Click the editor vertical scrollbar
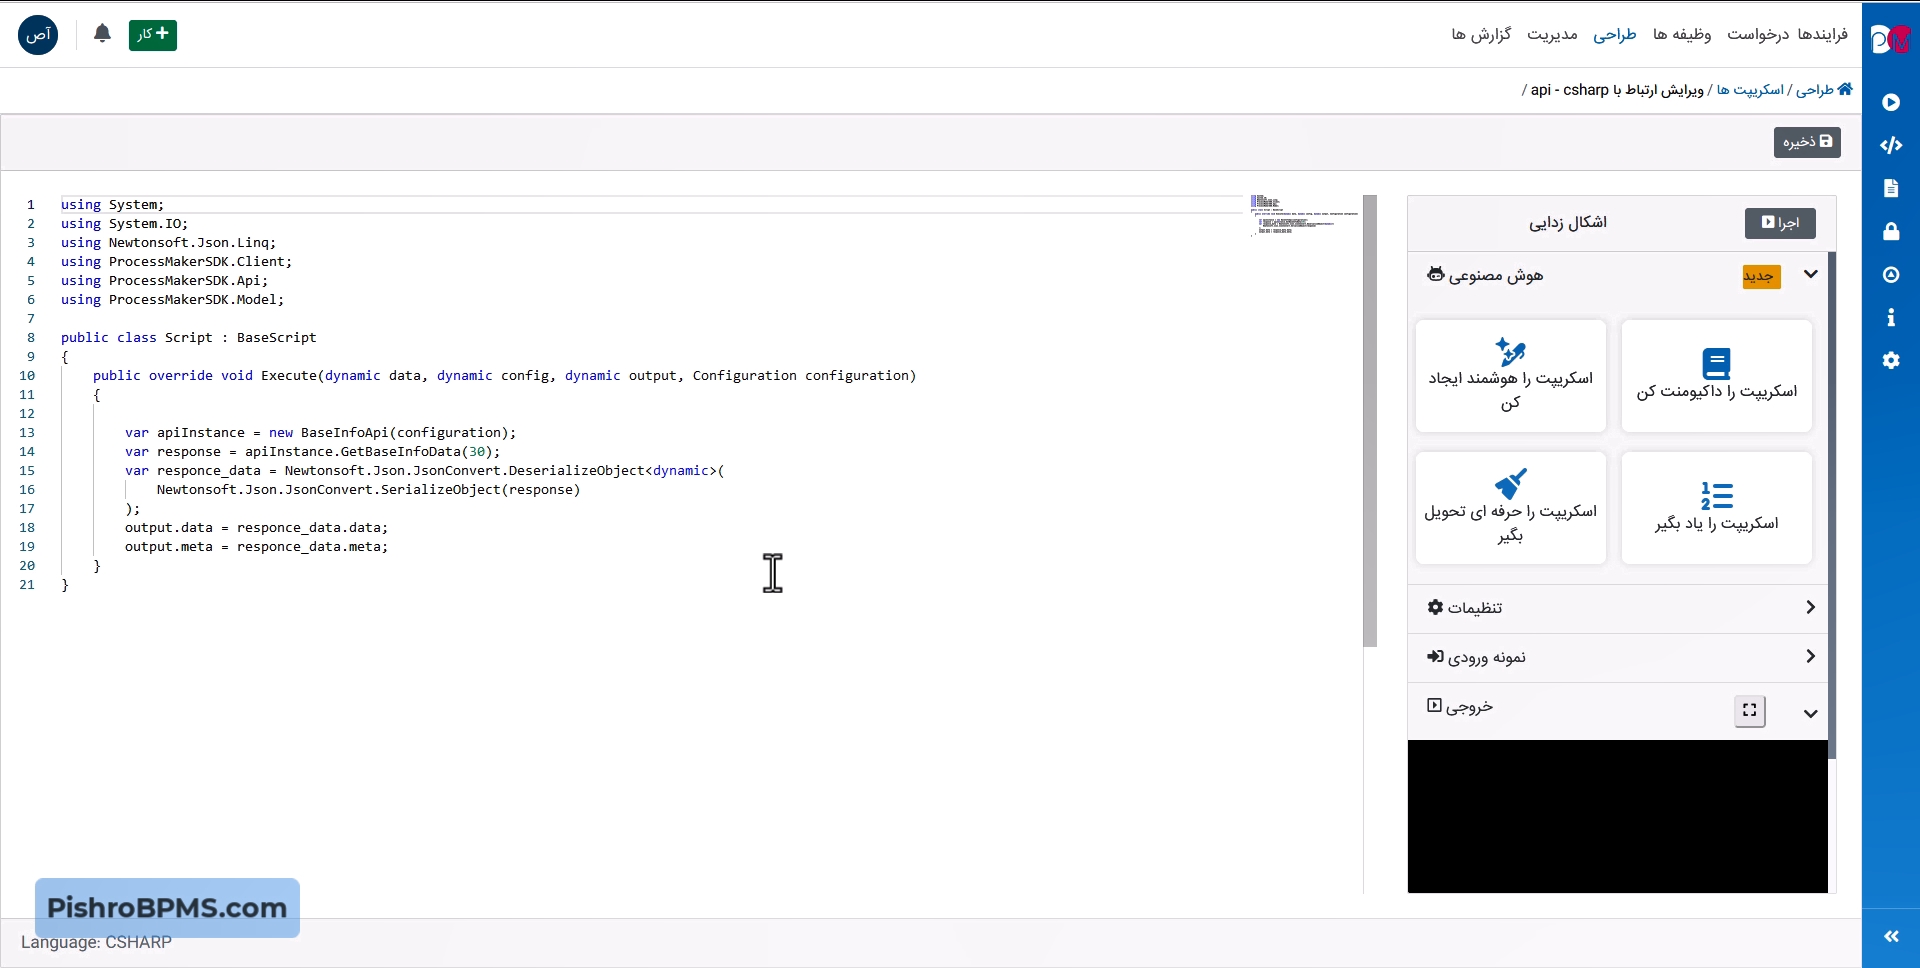This screenshot has height=968, width=1920. pyautogui.click(x=1370, y=420)
